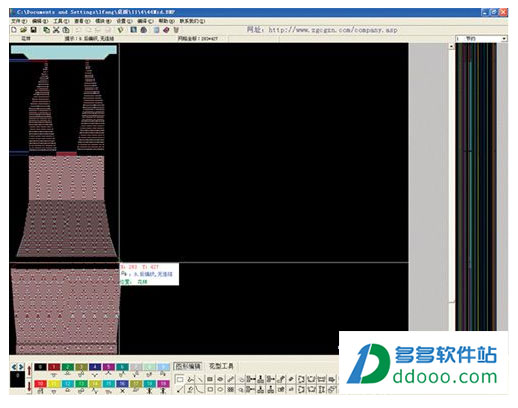Click the blue left arrow above preview
This screenshot has width=518, height=408.
[14, 367]
